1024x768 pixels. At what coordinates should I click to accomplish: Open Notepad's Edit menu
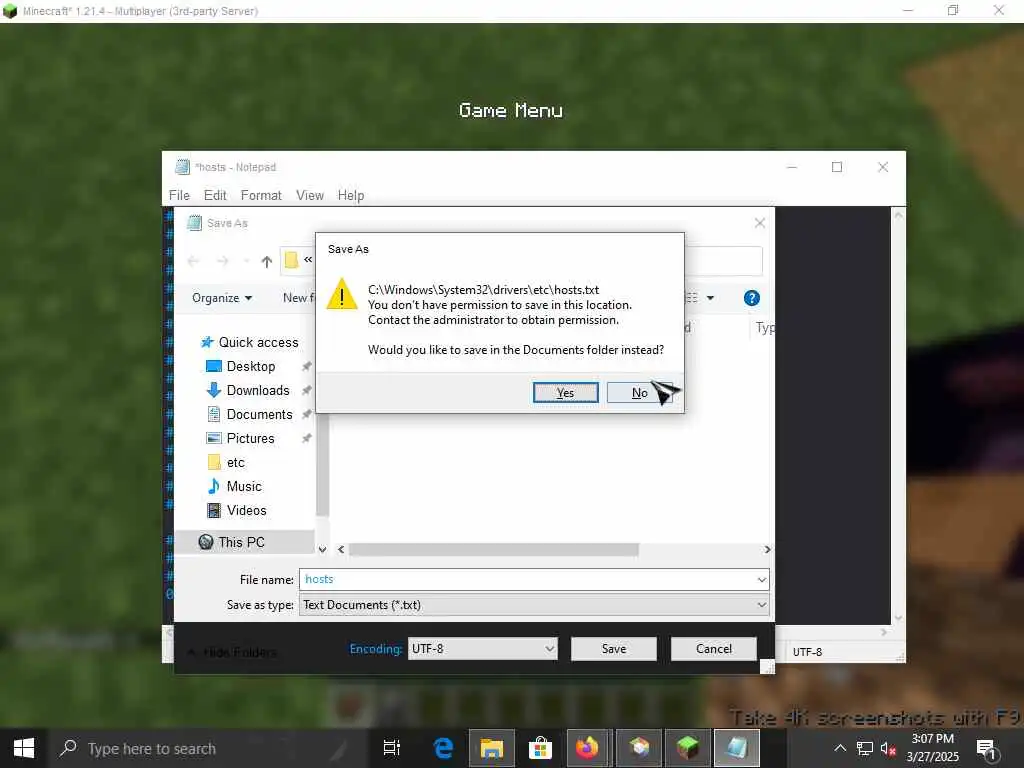(x=215, y=195)
